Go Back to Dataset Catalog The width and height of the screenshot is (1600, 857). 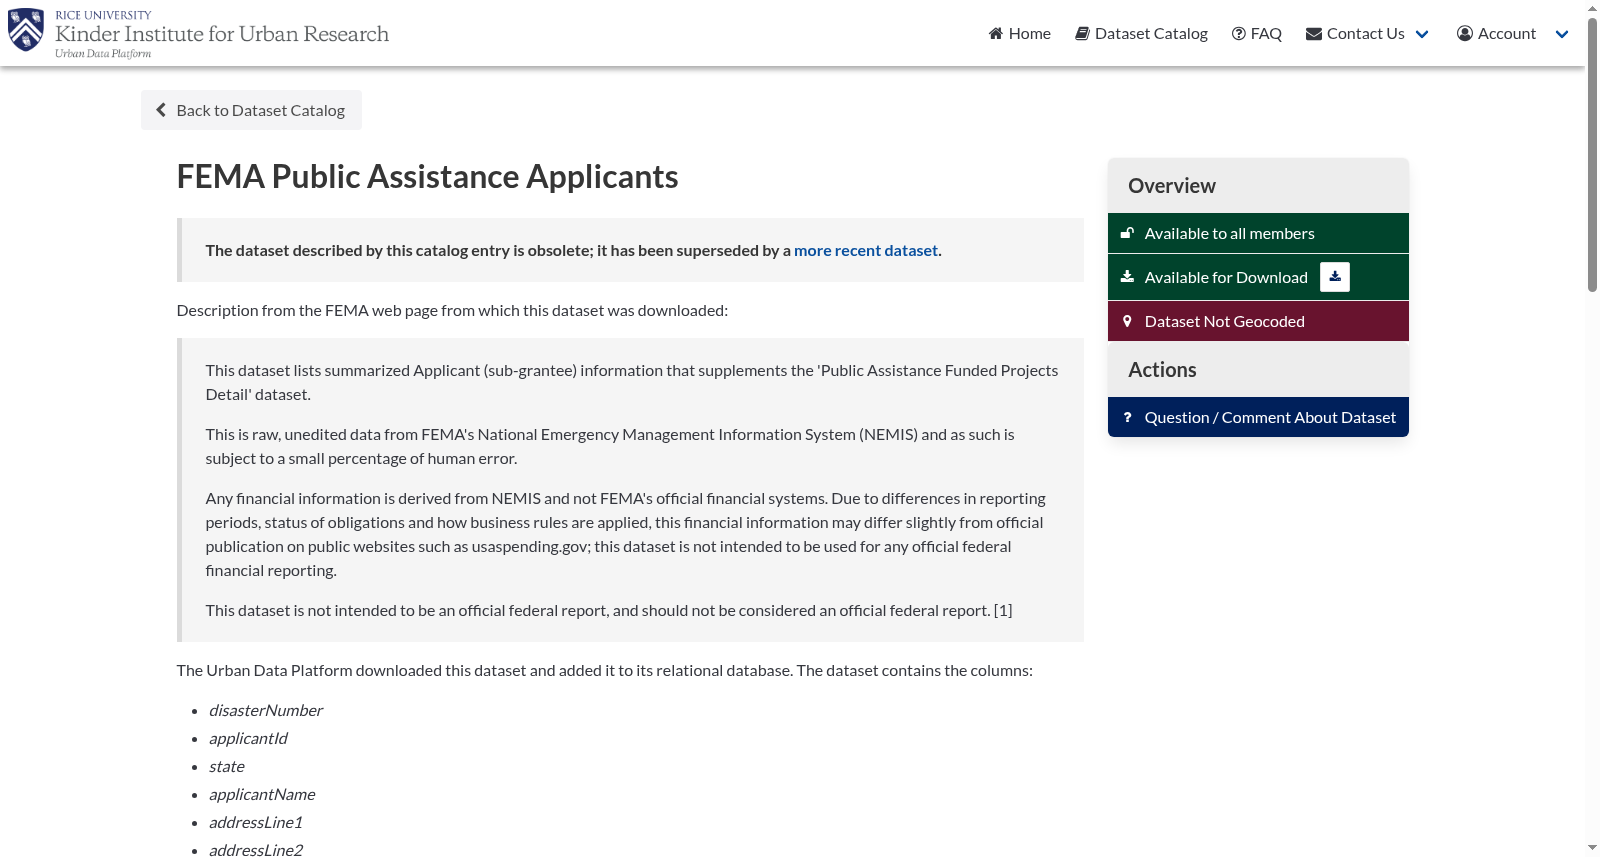coord(251,110)
